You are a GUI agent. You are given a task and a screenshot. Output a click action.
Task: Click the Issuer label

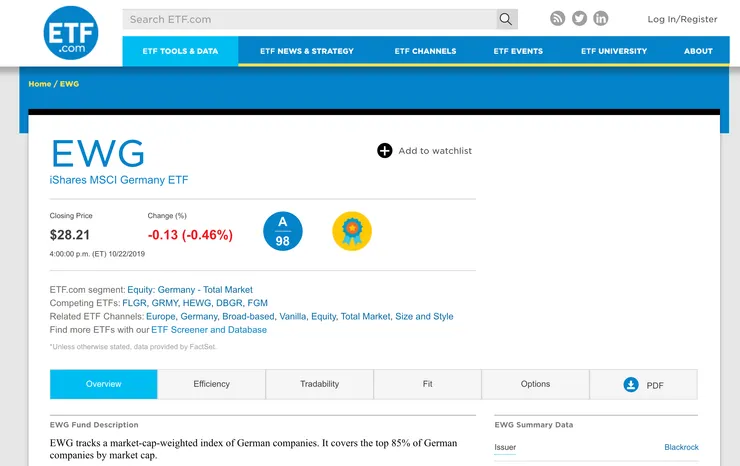505,447
